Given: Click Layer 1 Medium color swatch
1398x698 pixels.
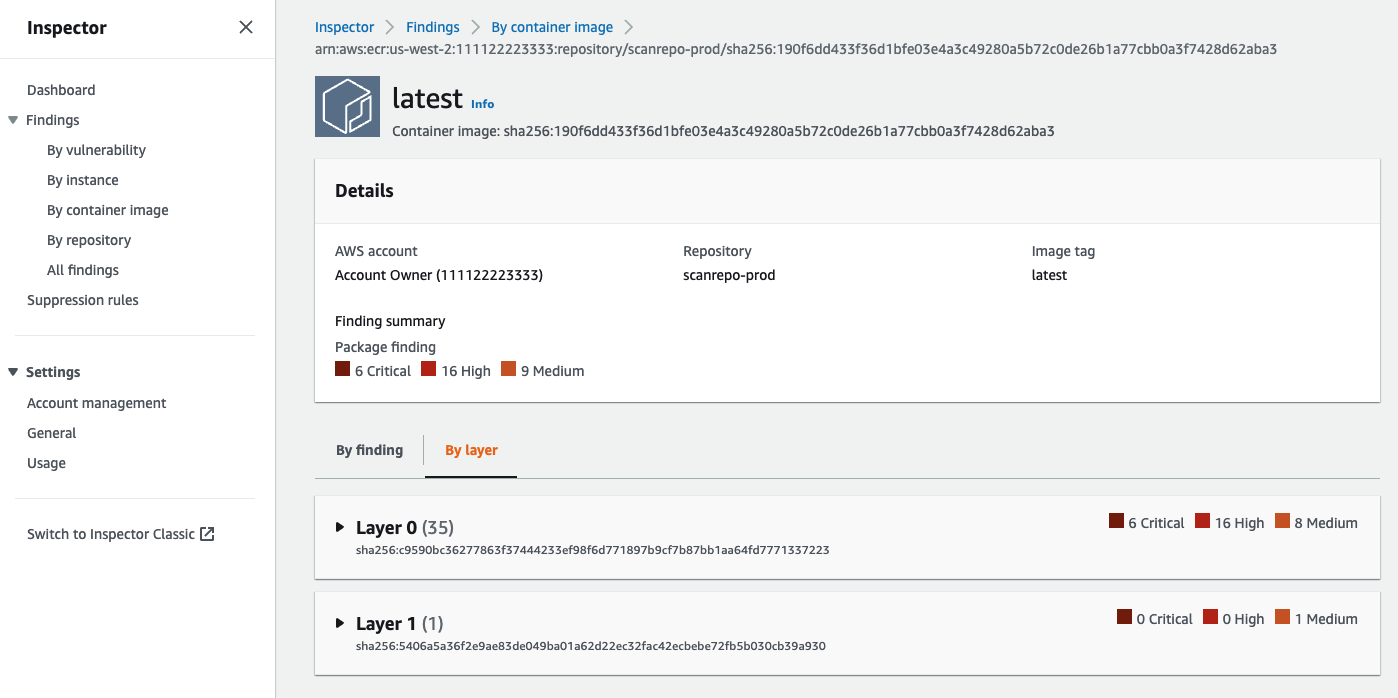Looking at the screenshot, I should 1282,617.
